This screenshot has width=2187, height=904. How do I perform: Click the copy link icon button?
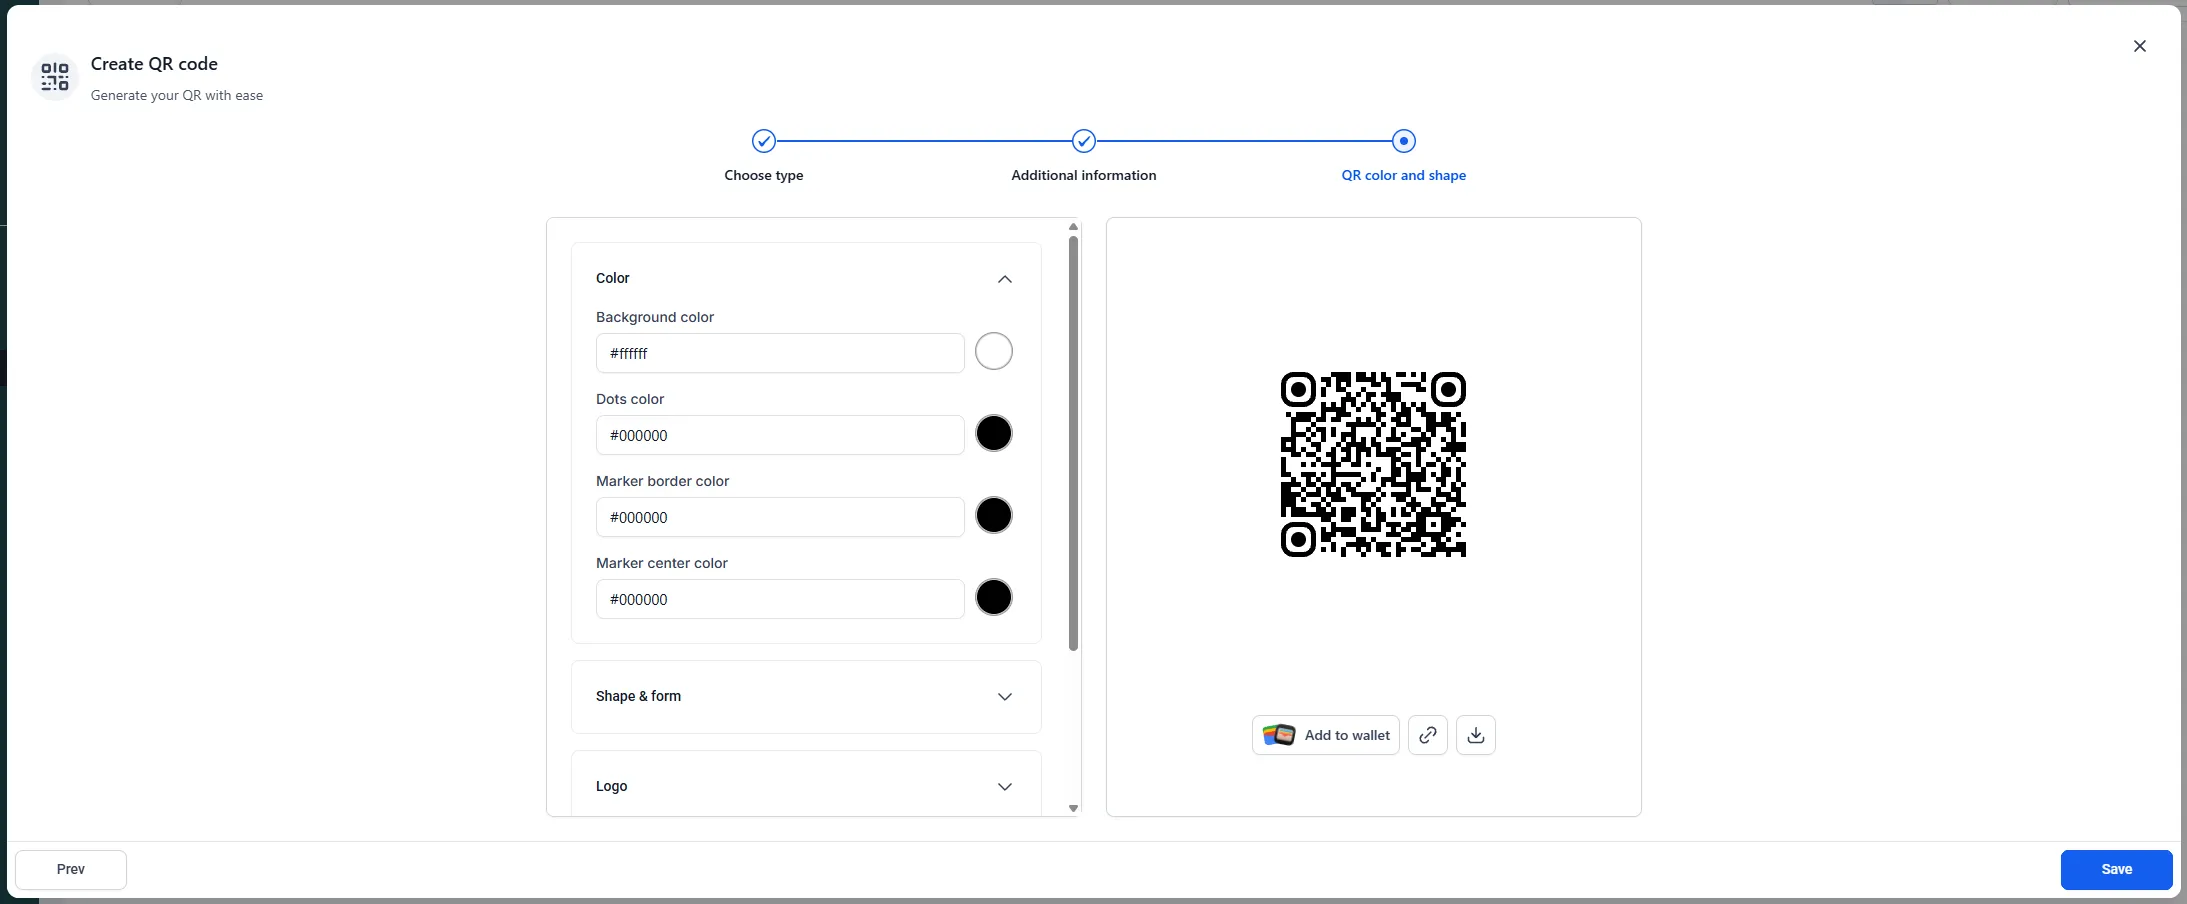[1428, 735]
